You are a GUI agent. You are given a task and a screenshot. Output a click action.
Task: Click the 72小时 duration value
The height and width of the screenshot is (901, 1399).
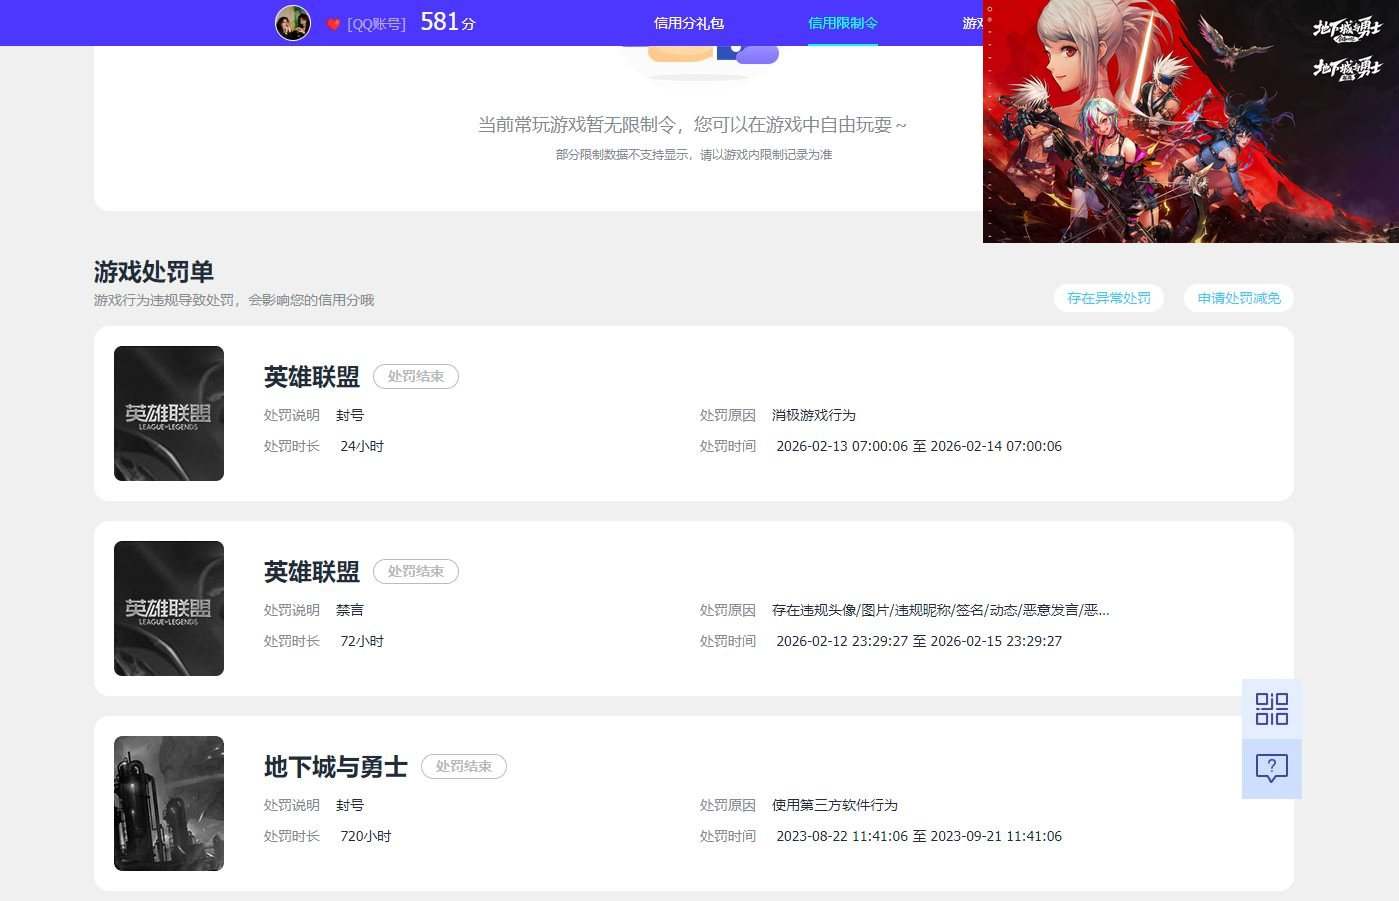362,641
